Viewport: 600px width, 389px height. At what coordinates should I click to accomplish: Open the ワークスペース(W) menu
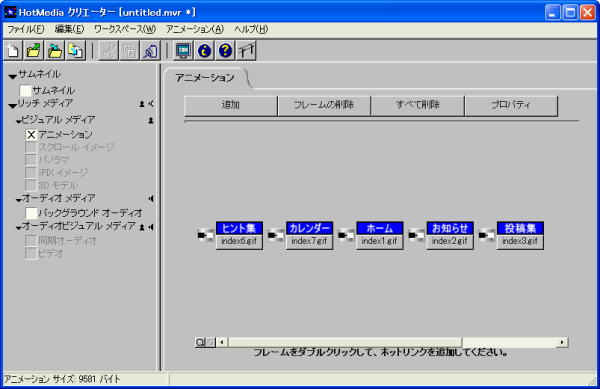[x=125, y=29]
